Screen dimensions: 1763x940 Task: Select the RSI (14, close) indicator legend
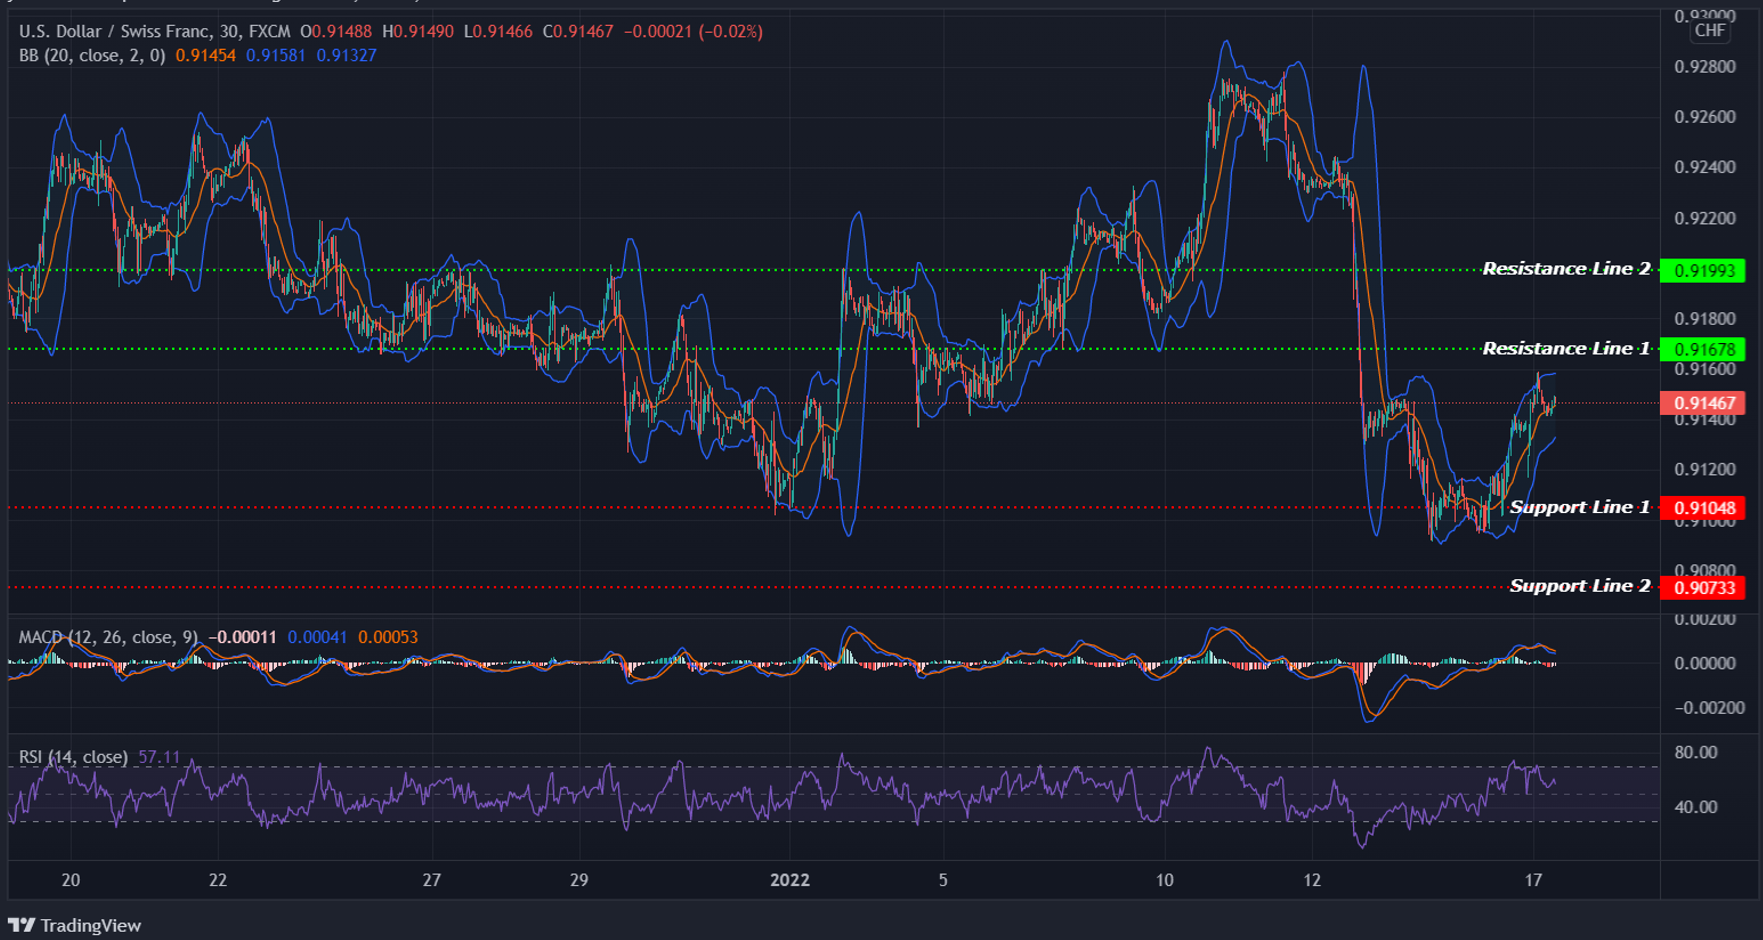[x=72, y=757]
